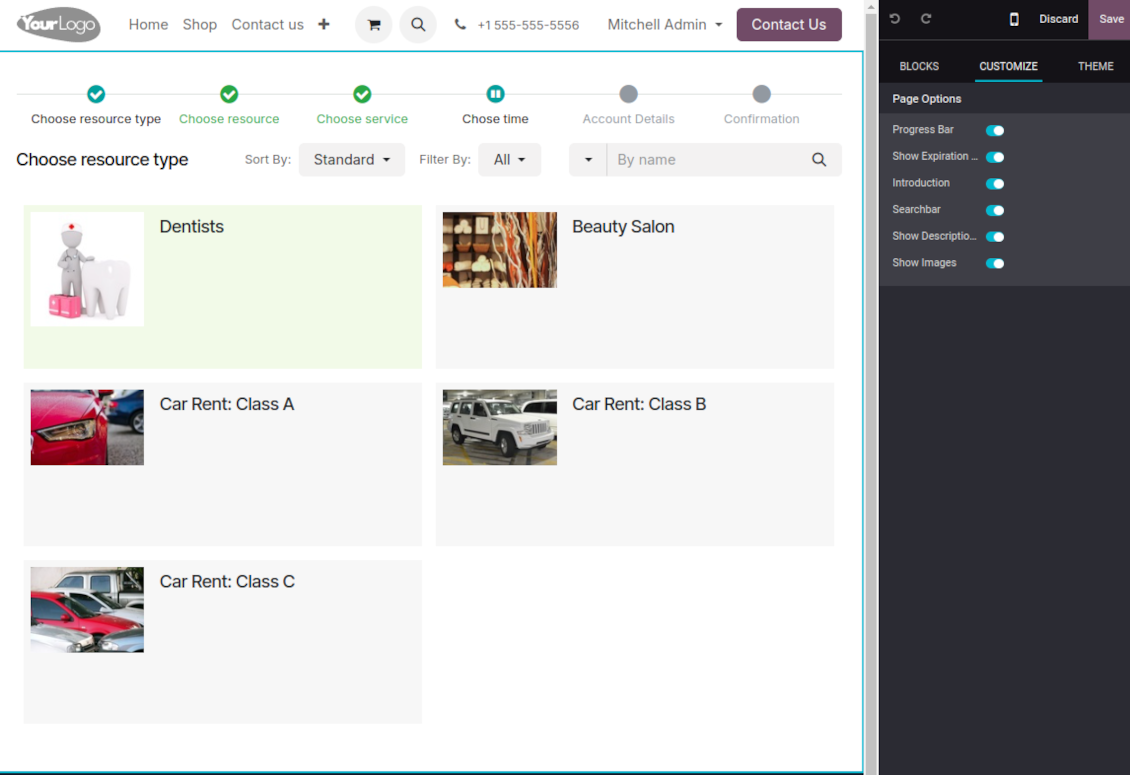This screenshot has height=775, width=1130.
Task: Open the Theme tab
Action: tap(1095, 66)
